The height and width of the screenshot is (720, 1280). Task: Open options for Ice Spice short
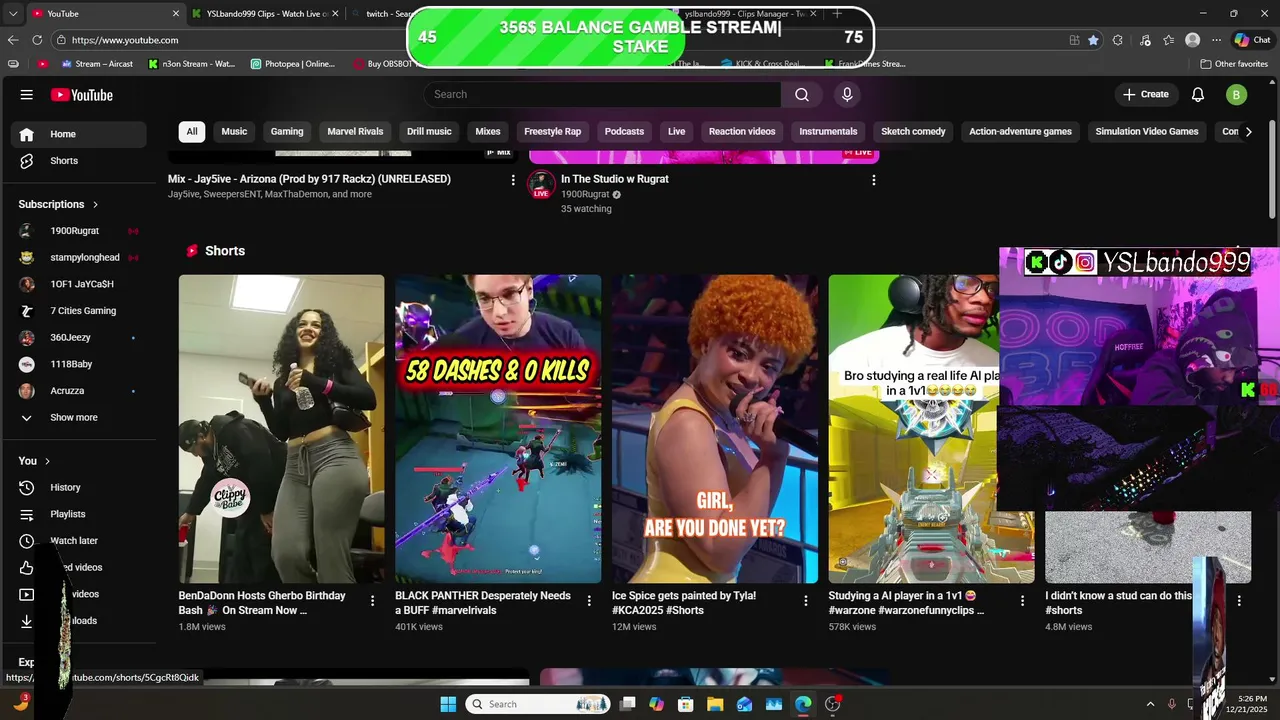click(x=806, y=601)
